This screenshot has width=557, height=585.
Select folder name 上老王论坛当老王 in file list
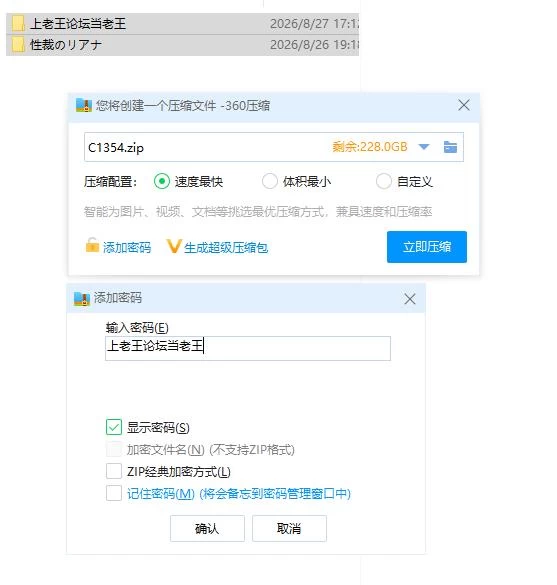(78, 24)
